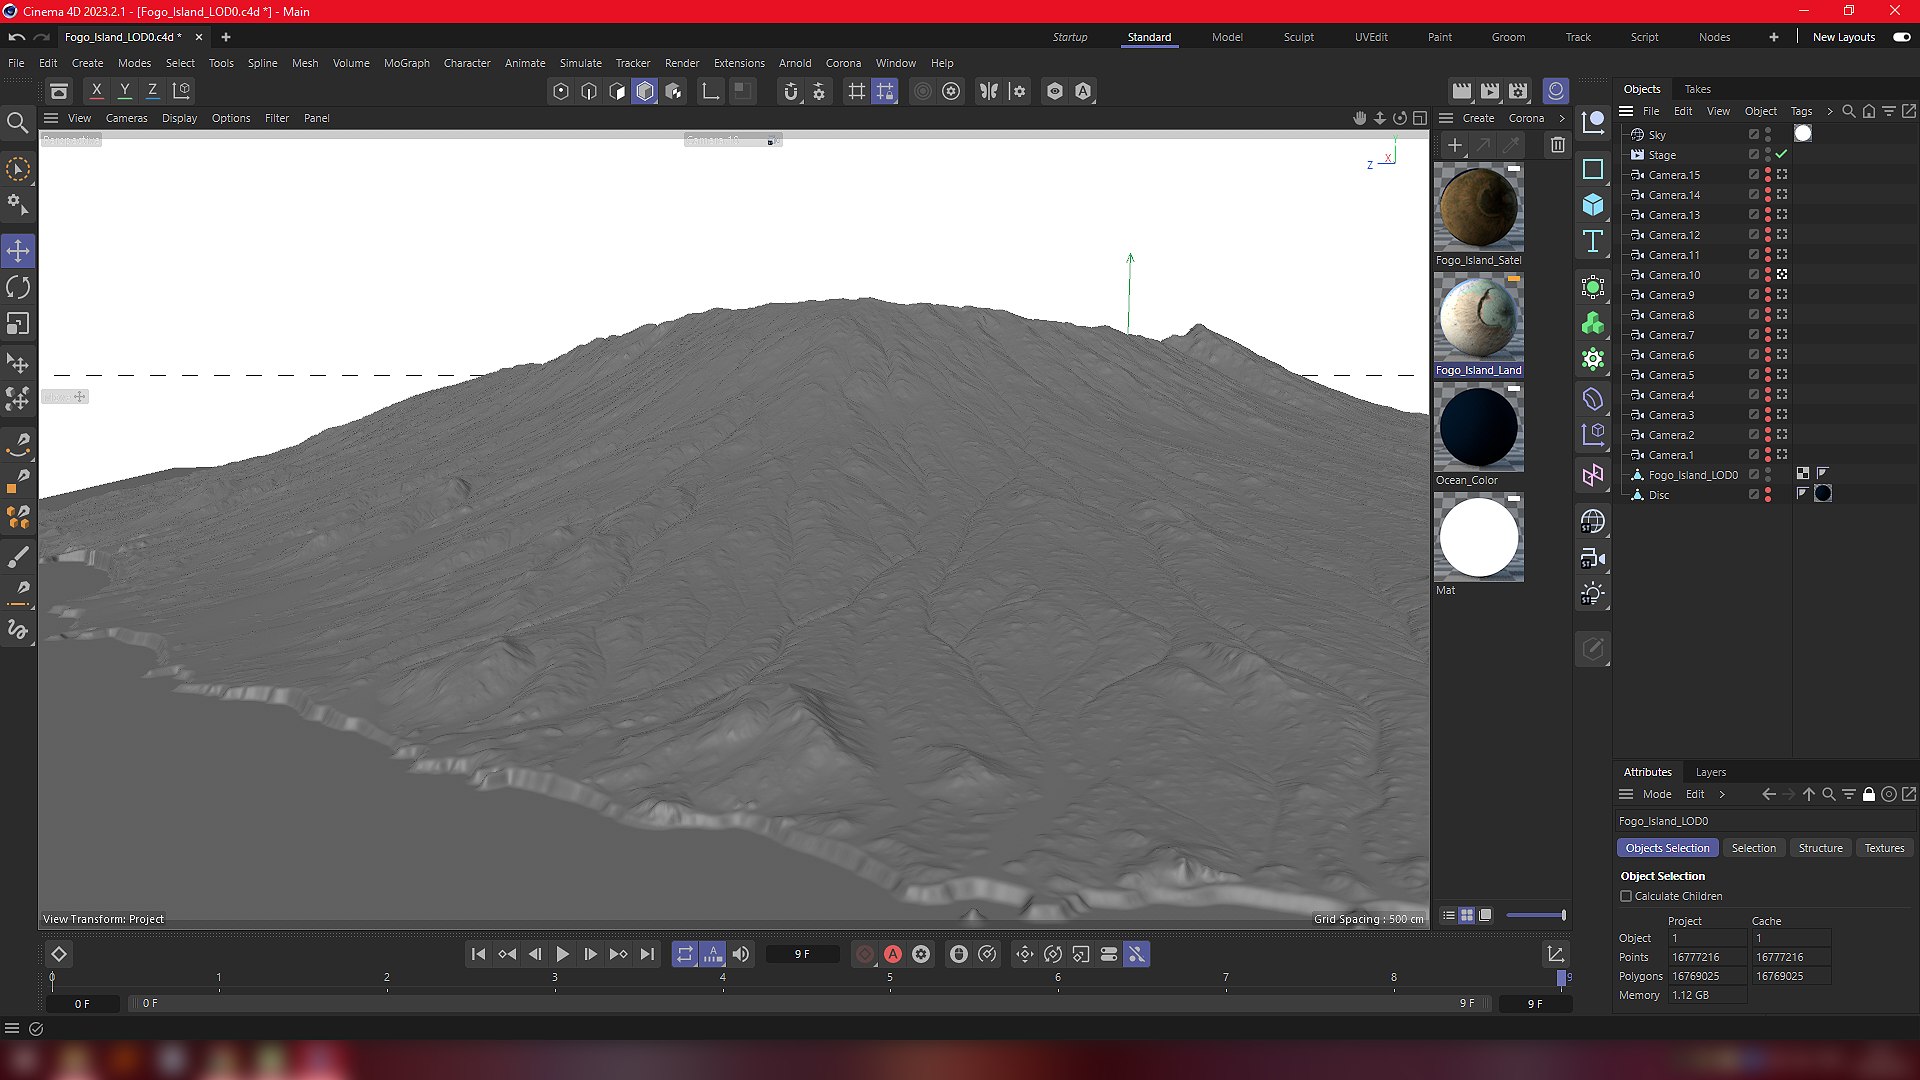Toggle the coordinate system icon
1920x1080 pixels.
point(182,91)
